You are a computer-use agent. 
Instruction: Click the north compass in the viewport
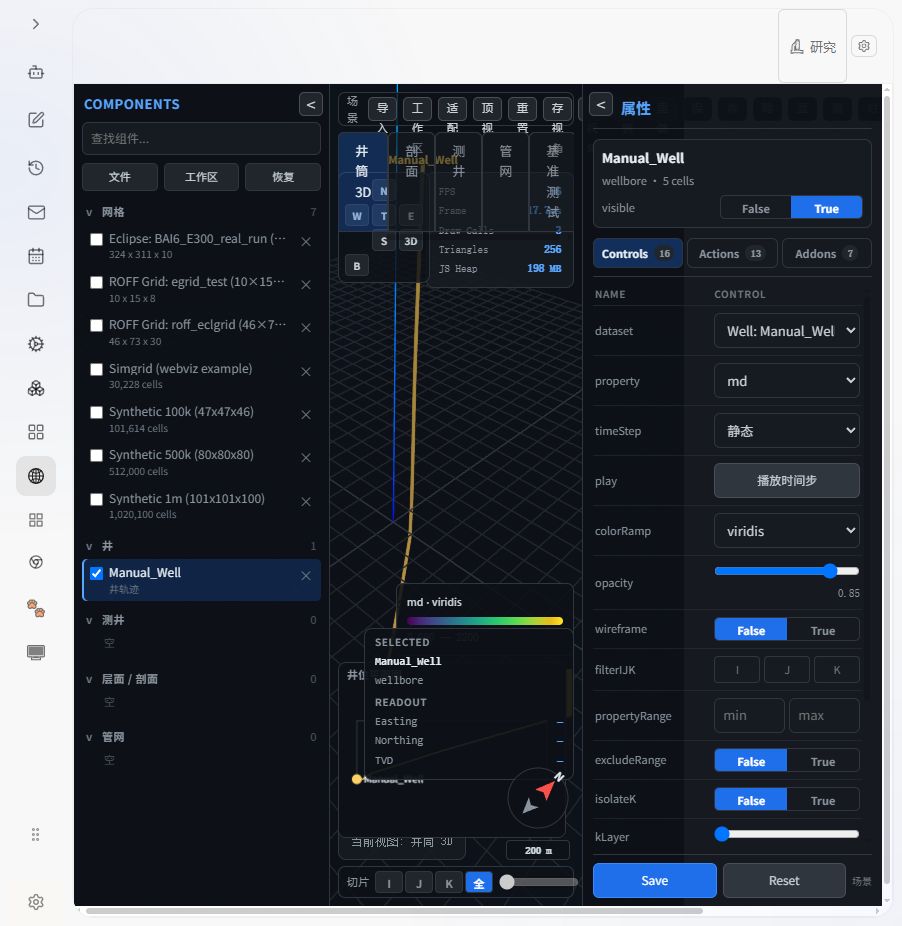click(538, 798)
